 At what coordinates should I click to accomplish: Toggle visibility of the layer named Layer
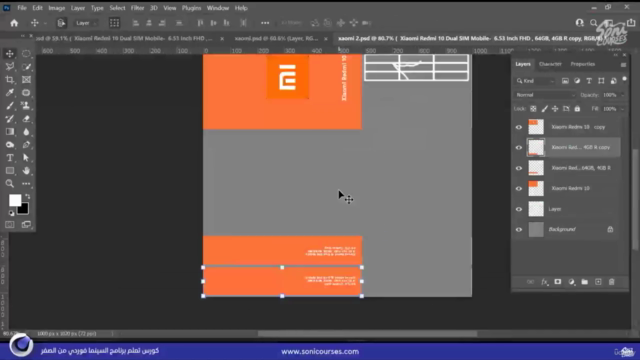519,209
